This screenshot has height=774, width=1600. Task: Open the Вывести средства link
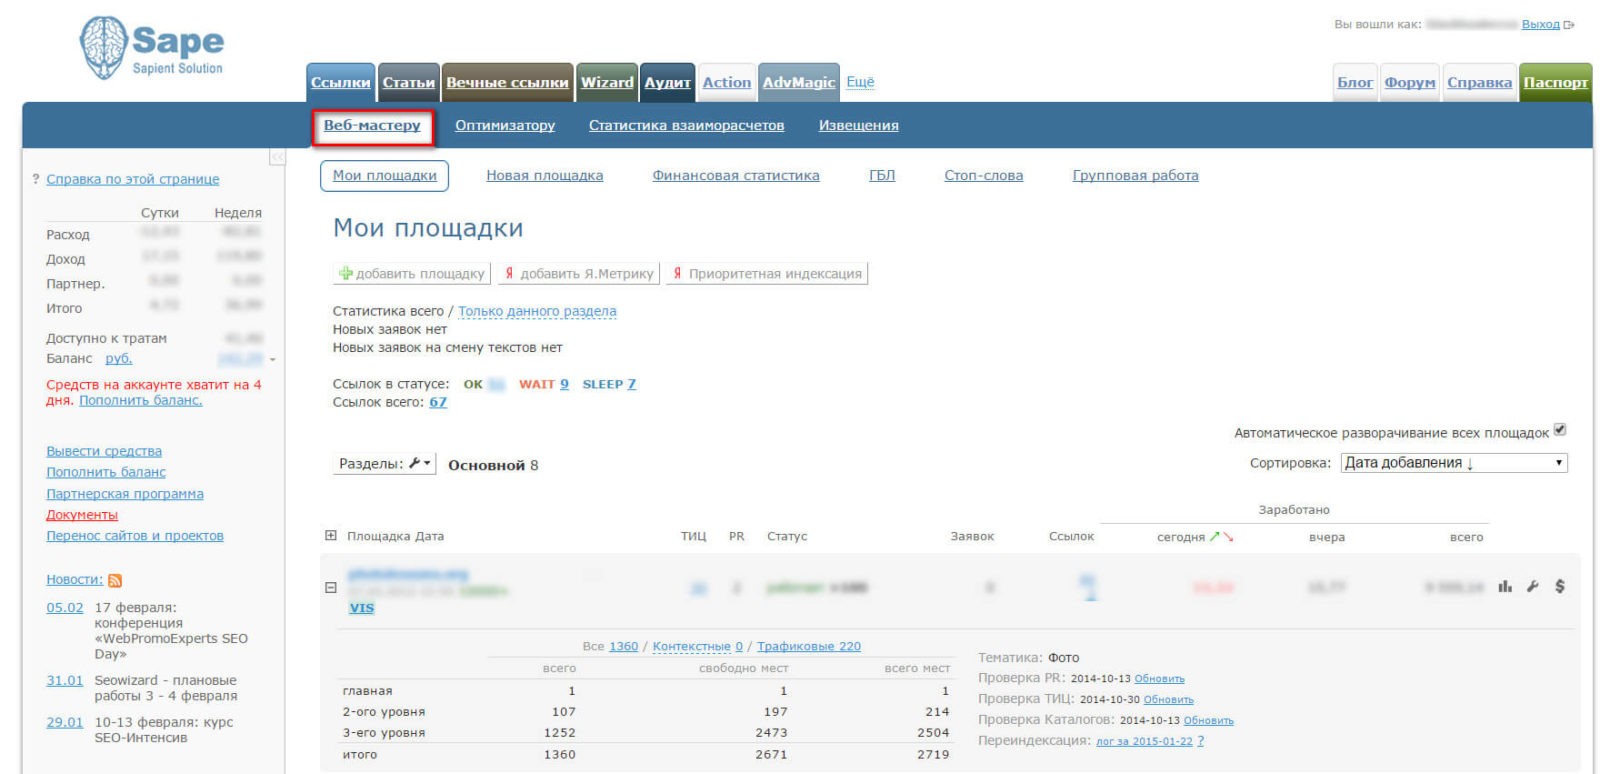tap(104, 451)
